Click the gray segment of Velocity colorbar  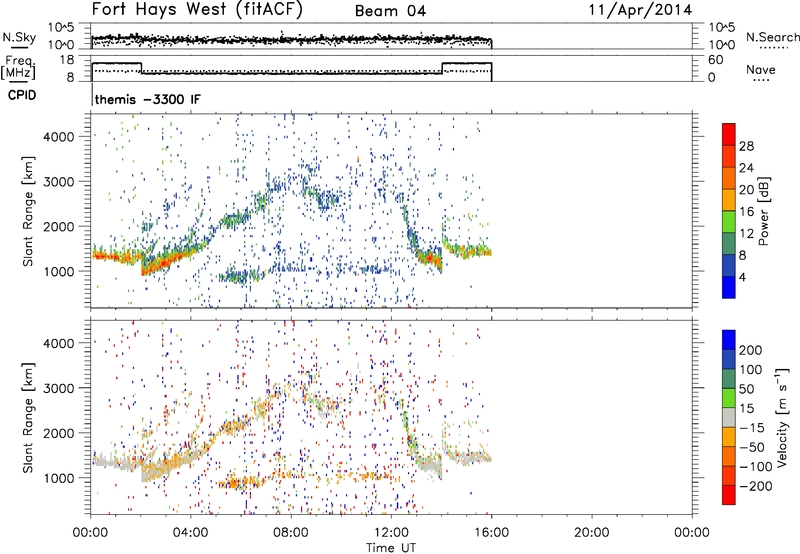(729, 417)
